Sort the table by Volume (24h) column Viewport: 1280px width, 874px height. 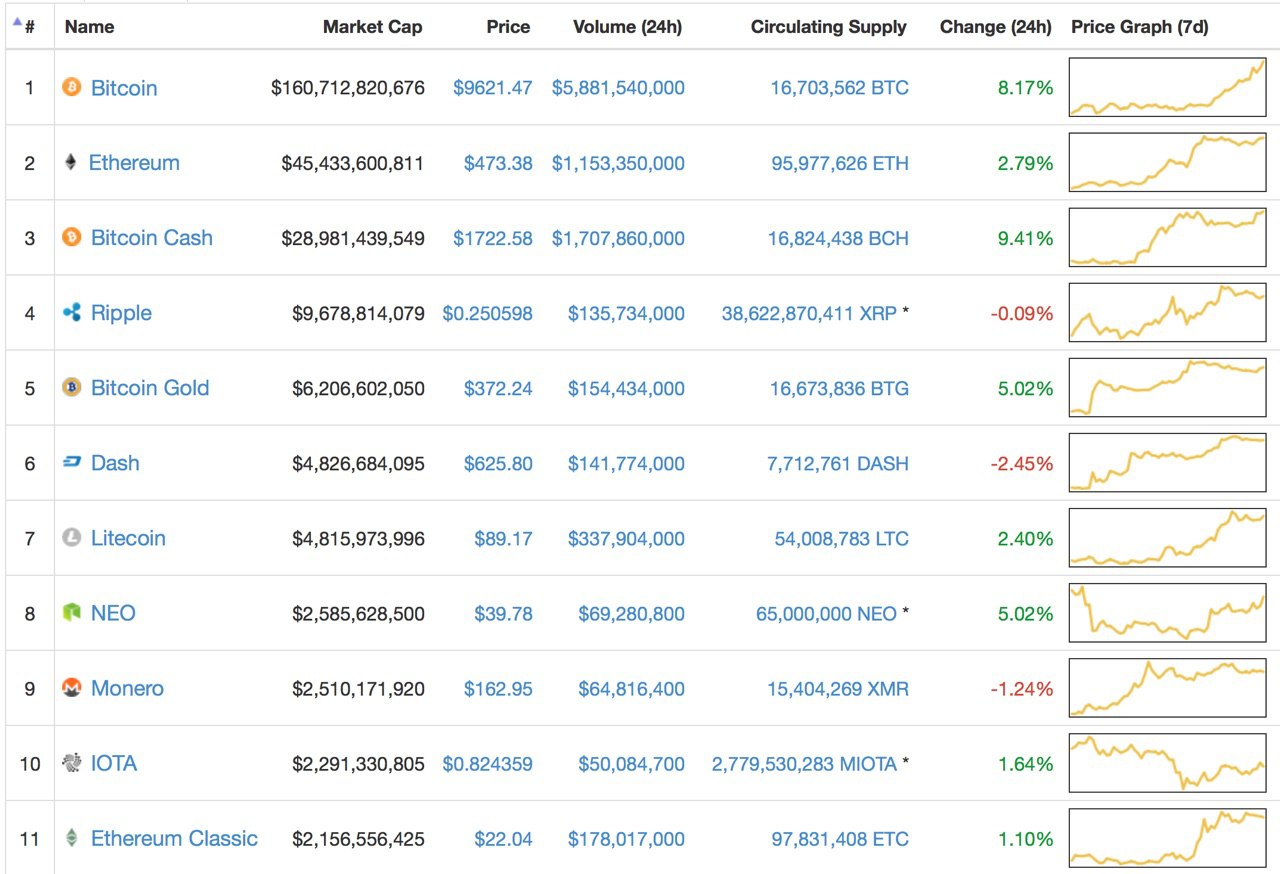click(x=627, y=27)
